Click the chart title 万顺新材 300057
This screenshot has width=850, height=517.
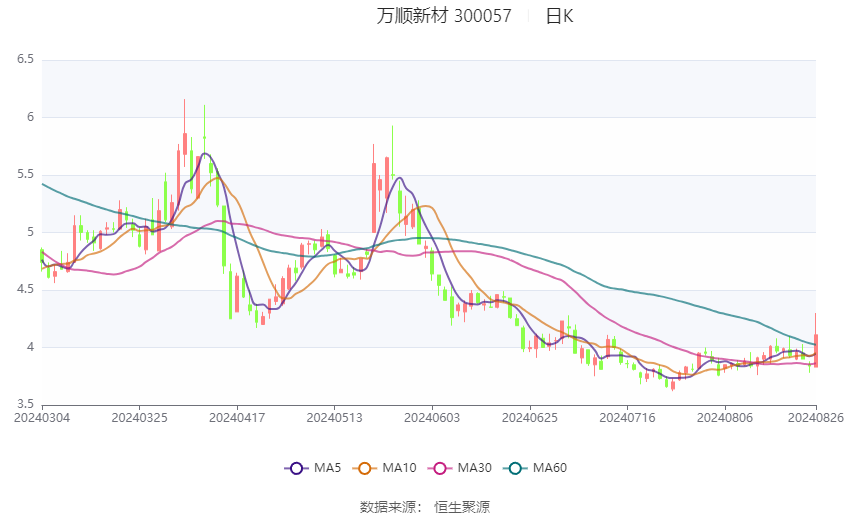coord(444,16)
